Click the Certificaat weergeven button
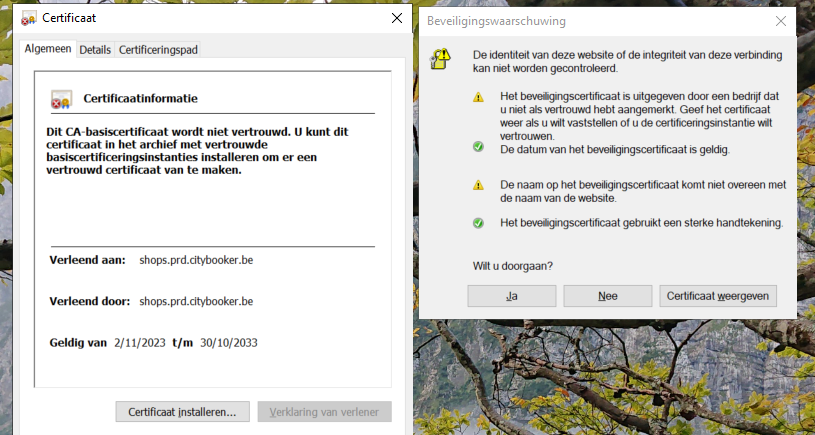 (717, 296)
